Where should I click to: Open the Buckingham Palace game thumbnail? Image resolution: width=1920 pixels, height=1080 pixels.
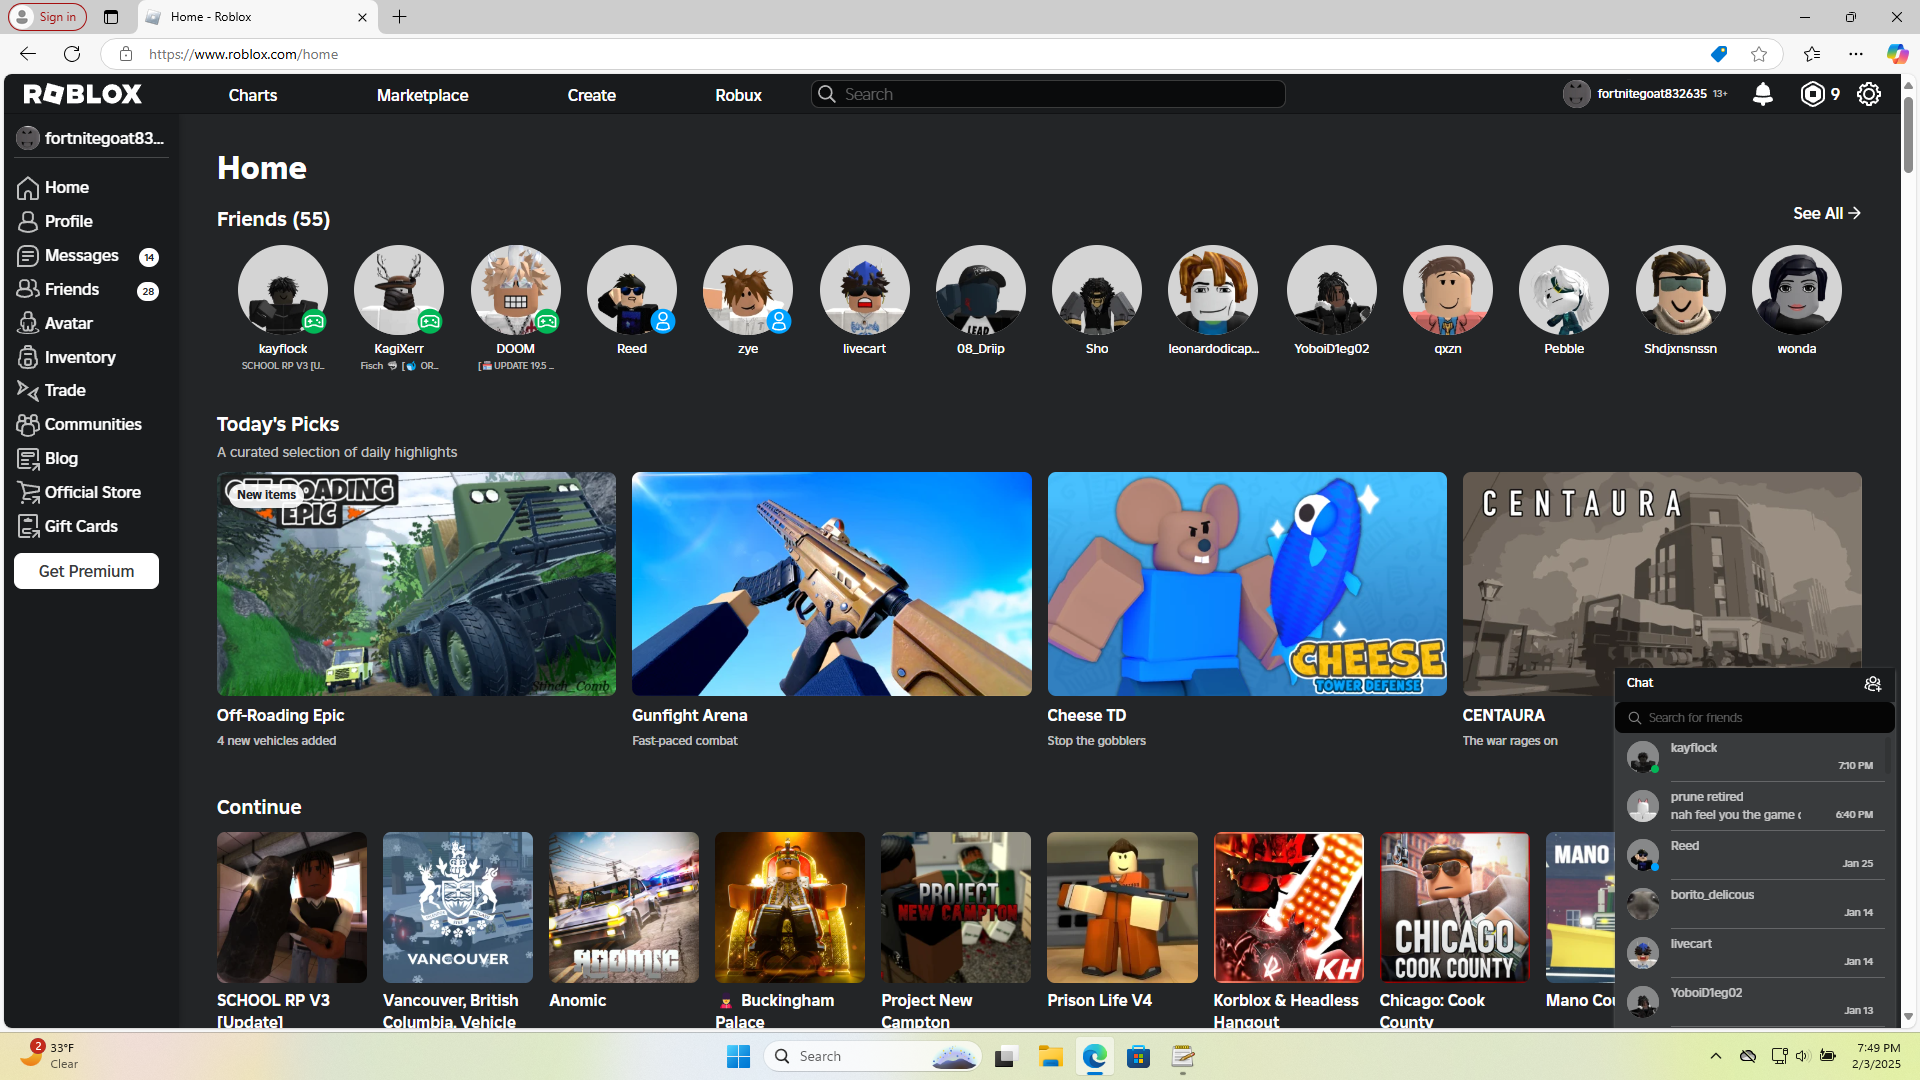tap(790, 907)
